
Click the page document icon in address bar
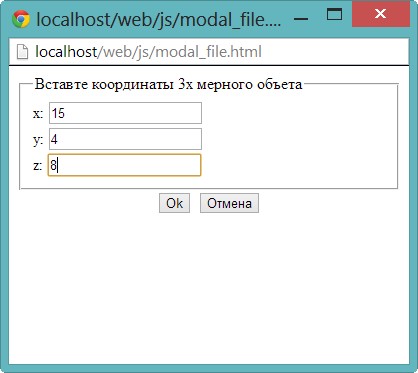22,52
